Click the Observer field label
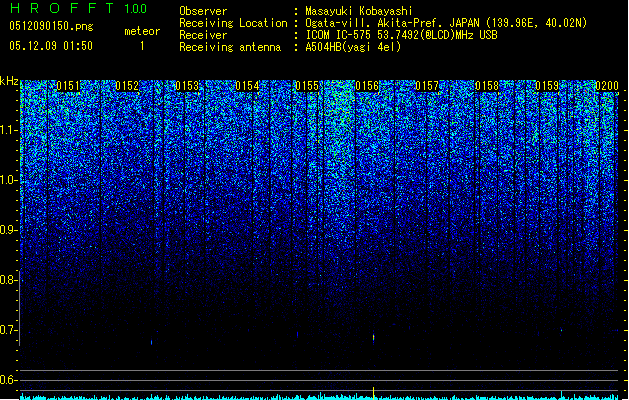The image size is (629, 400). tap(203, 11)
